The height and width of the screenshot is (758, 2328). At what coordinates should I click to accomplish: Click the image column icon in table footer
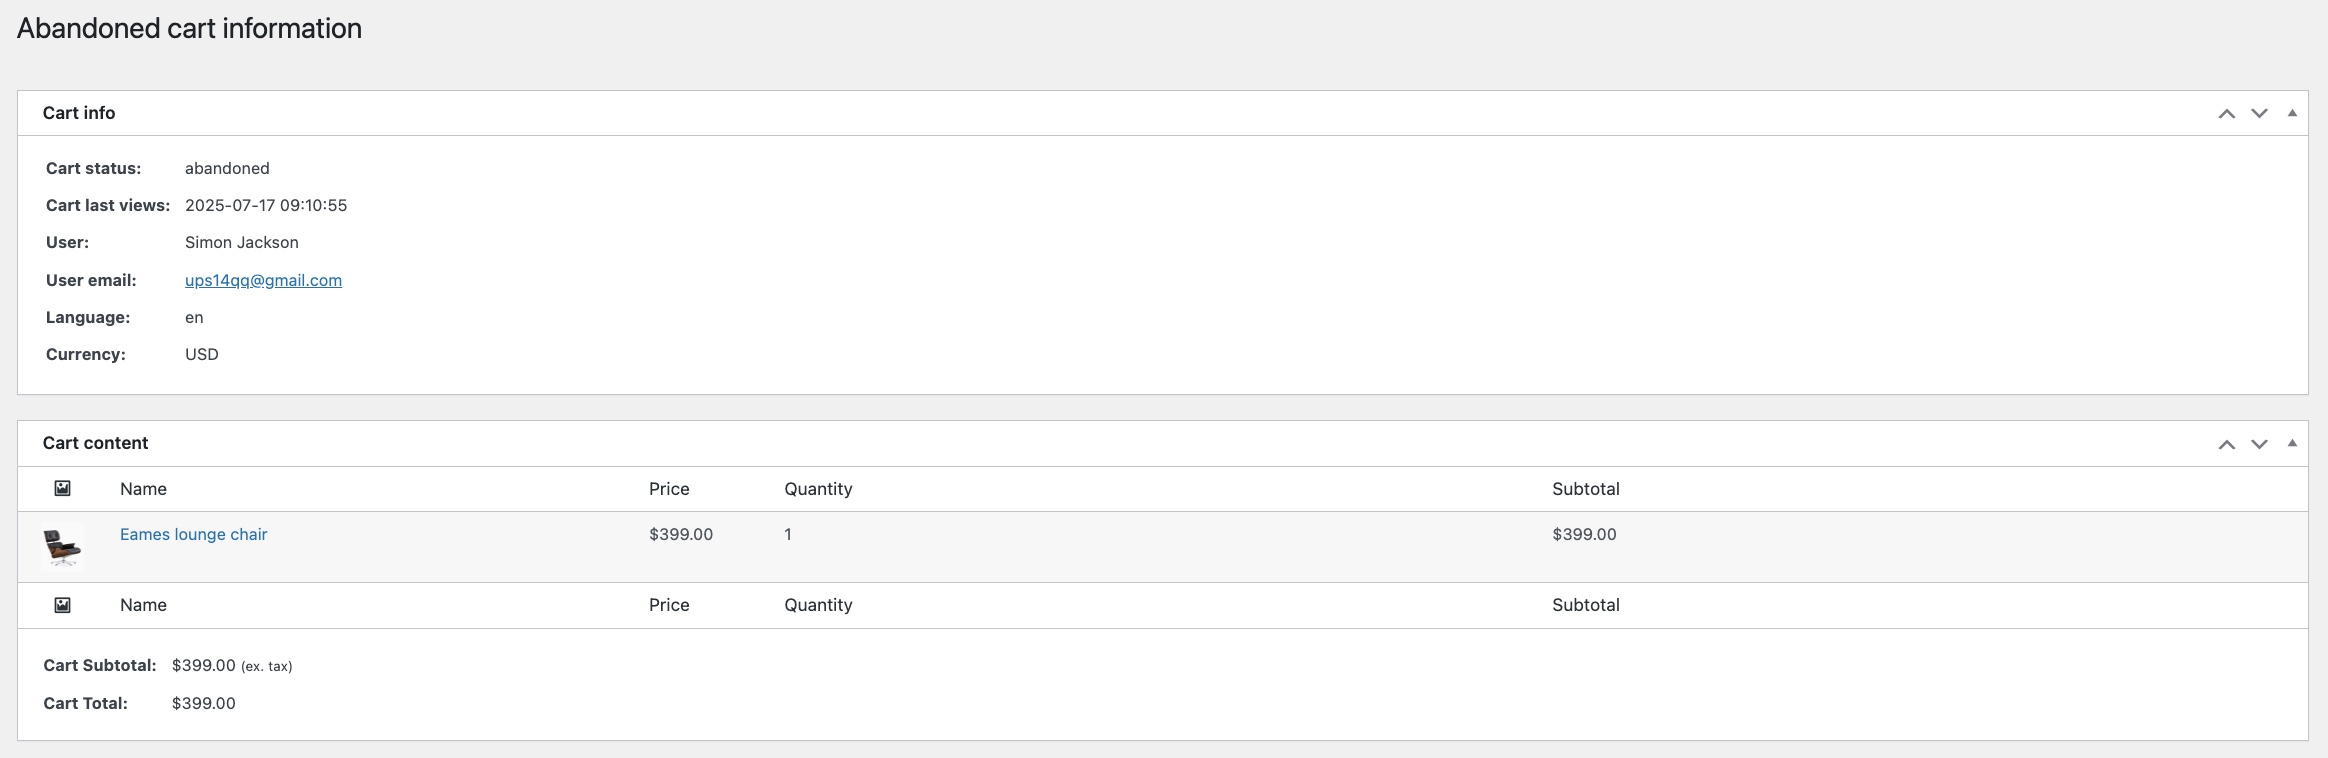[x=62, y=604]
